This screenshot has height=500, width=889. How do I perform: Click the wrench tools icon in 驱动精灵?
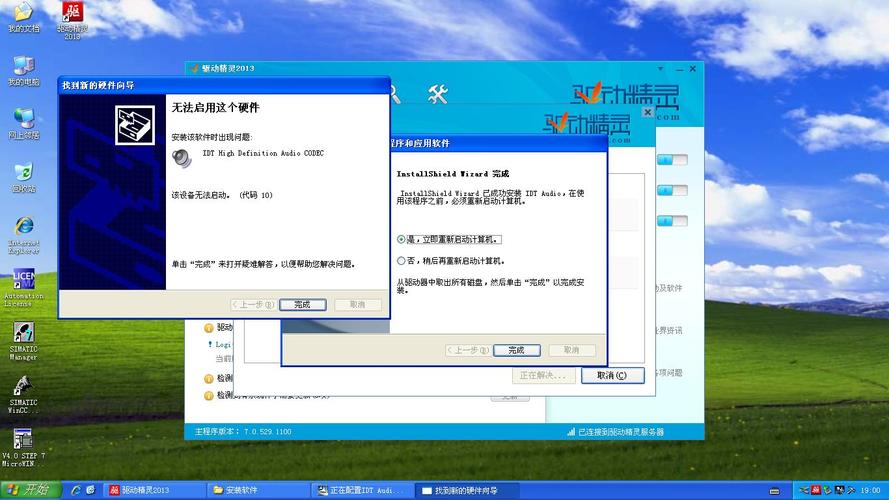pos(438,94)
